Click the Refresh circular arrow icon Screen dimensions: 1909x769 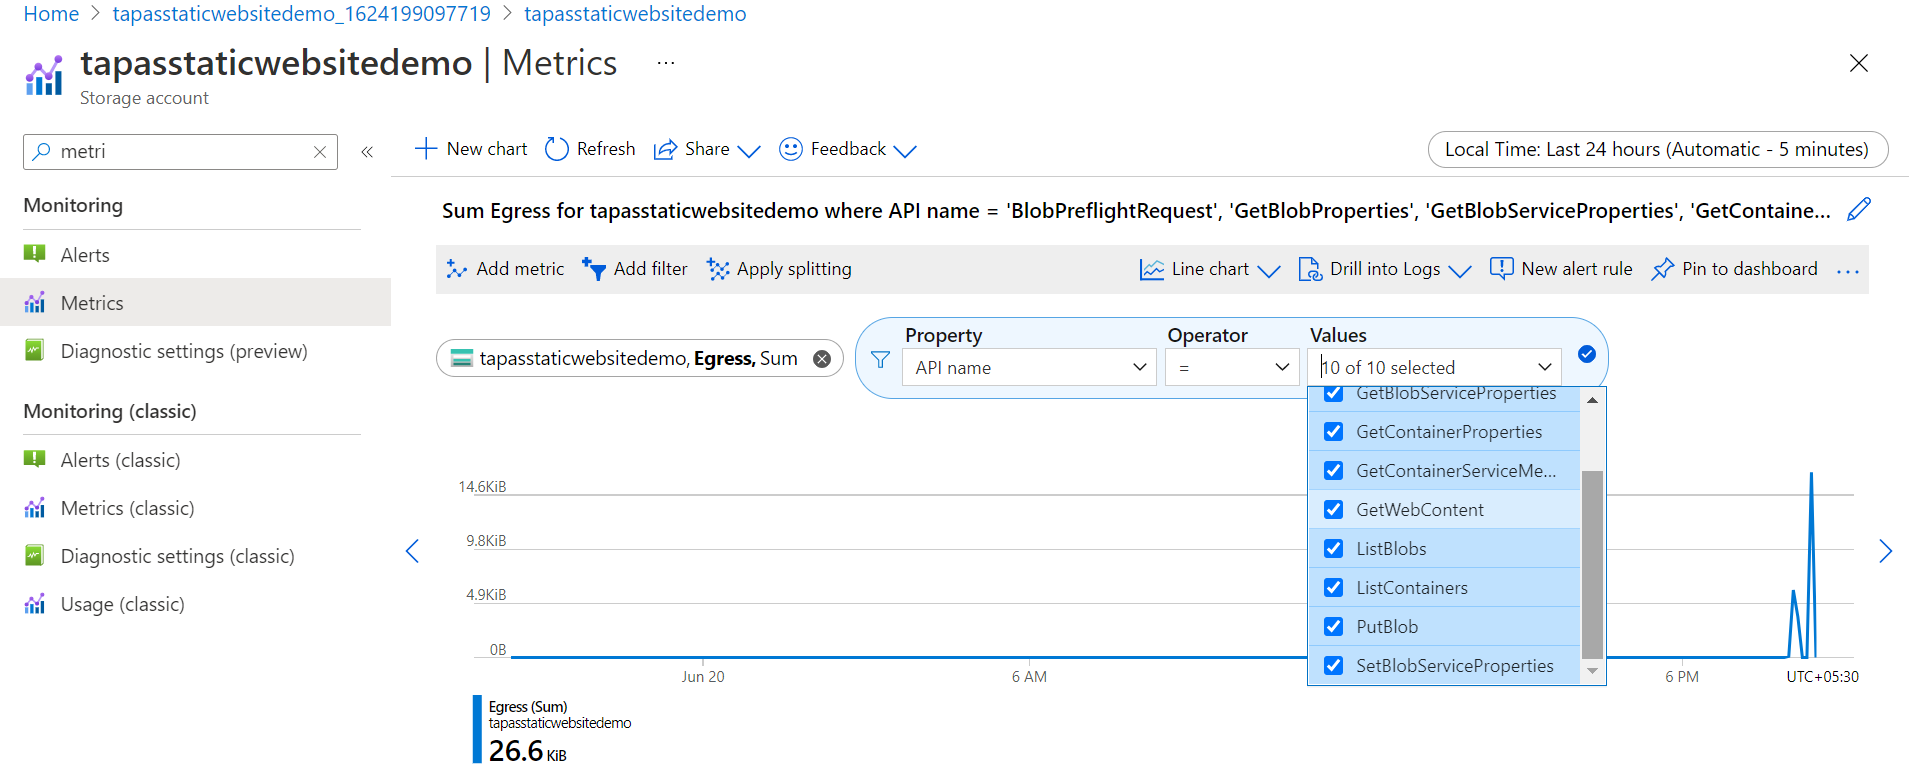[x=556, y=149]
